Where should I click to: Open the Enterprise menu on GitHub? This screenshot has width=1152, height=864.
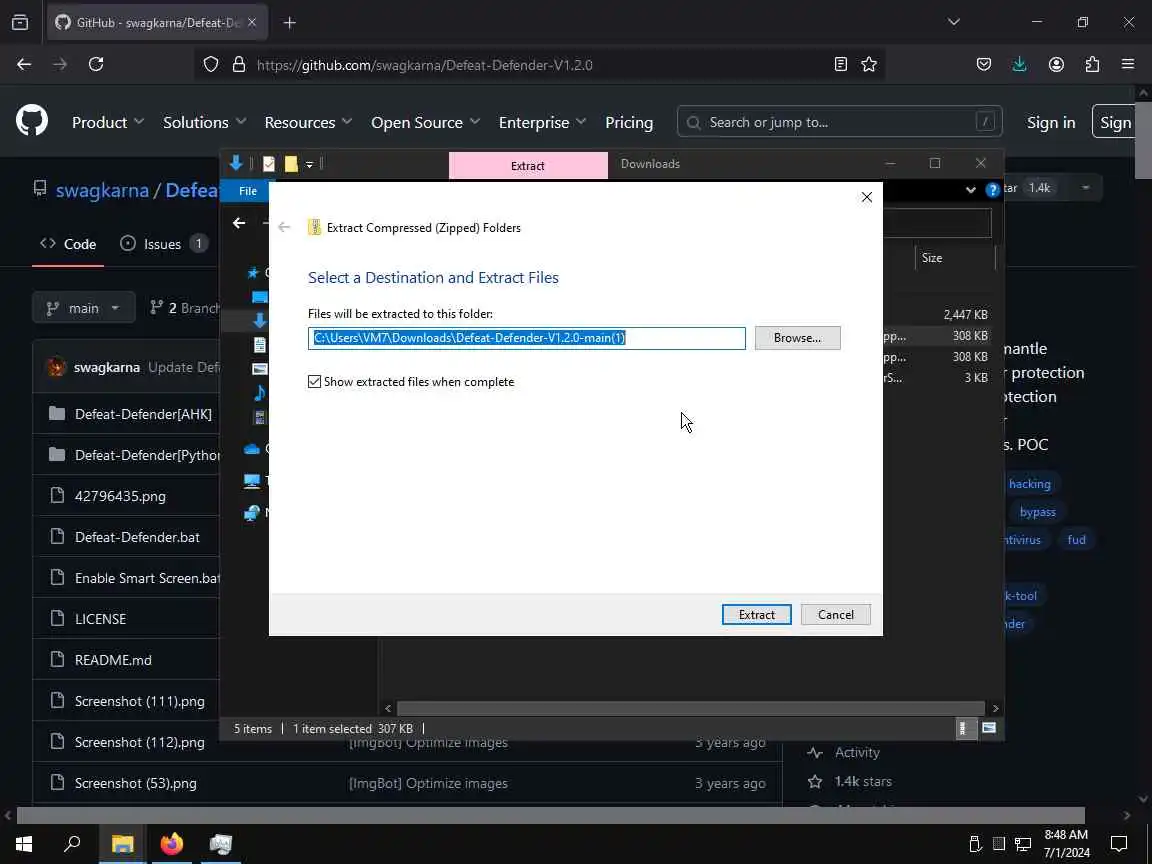point(541,123)
